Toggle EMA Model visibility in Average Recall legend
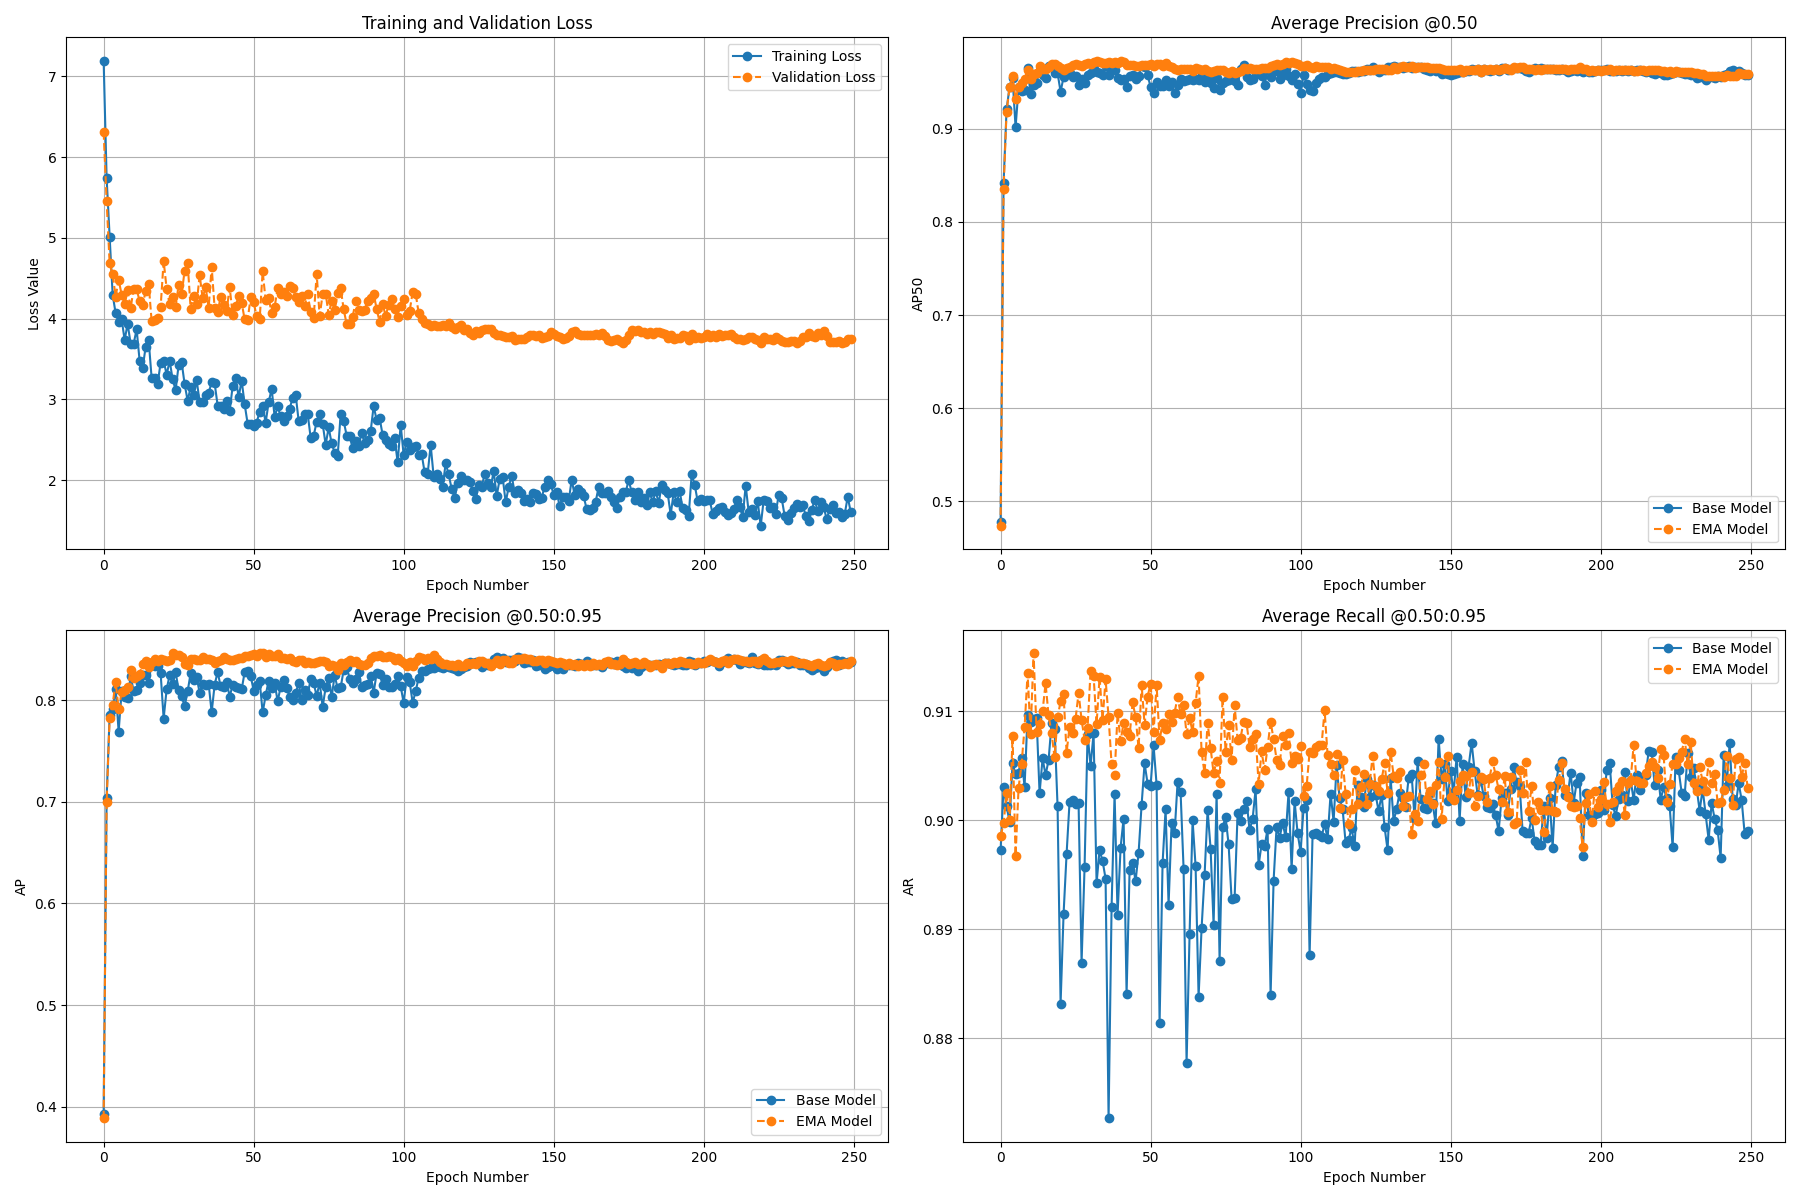1800x1200 pixels. [x=1720, y=669]
